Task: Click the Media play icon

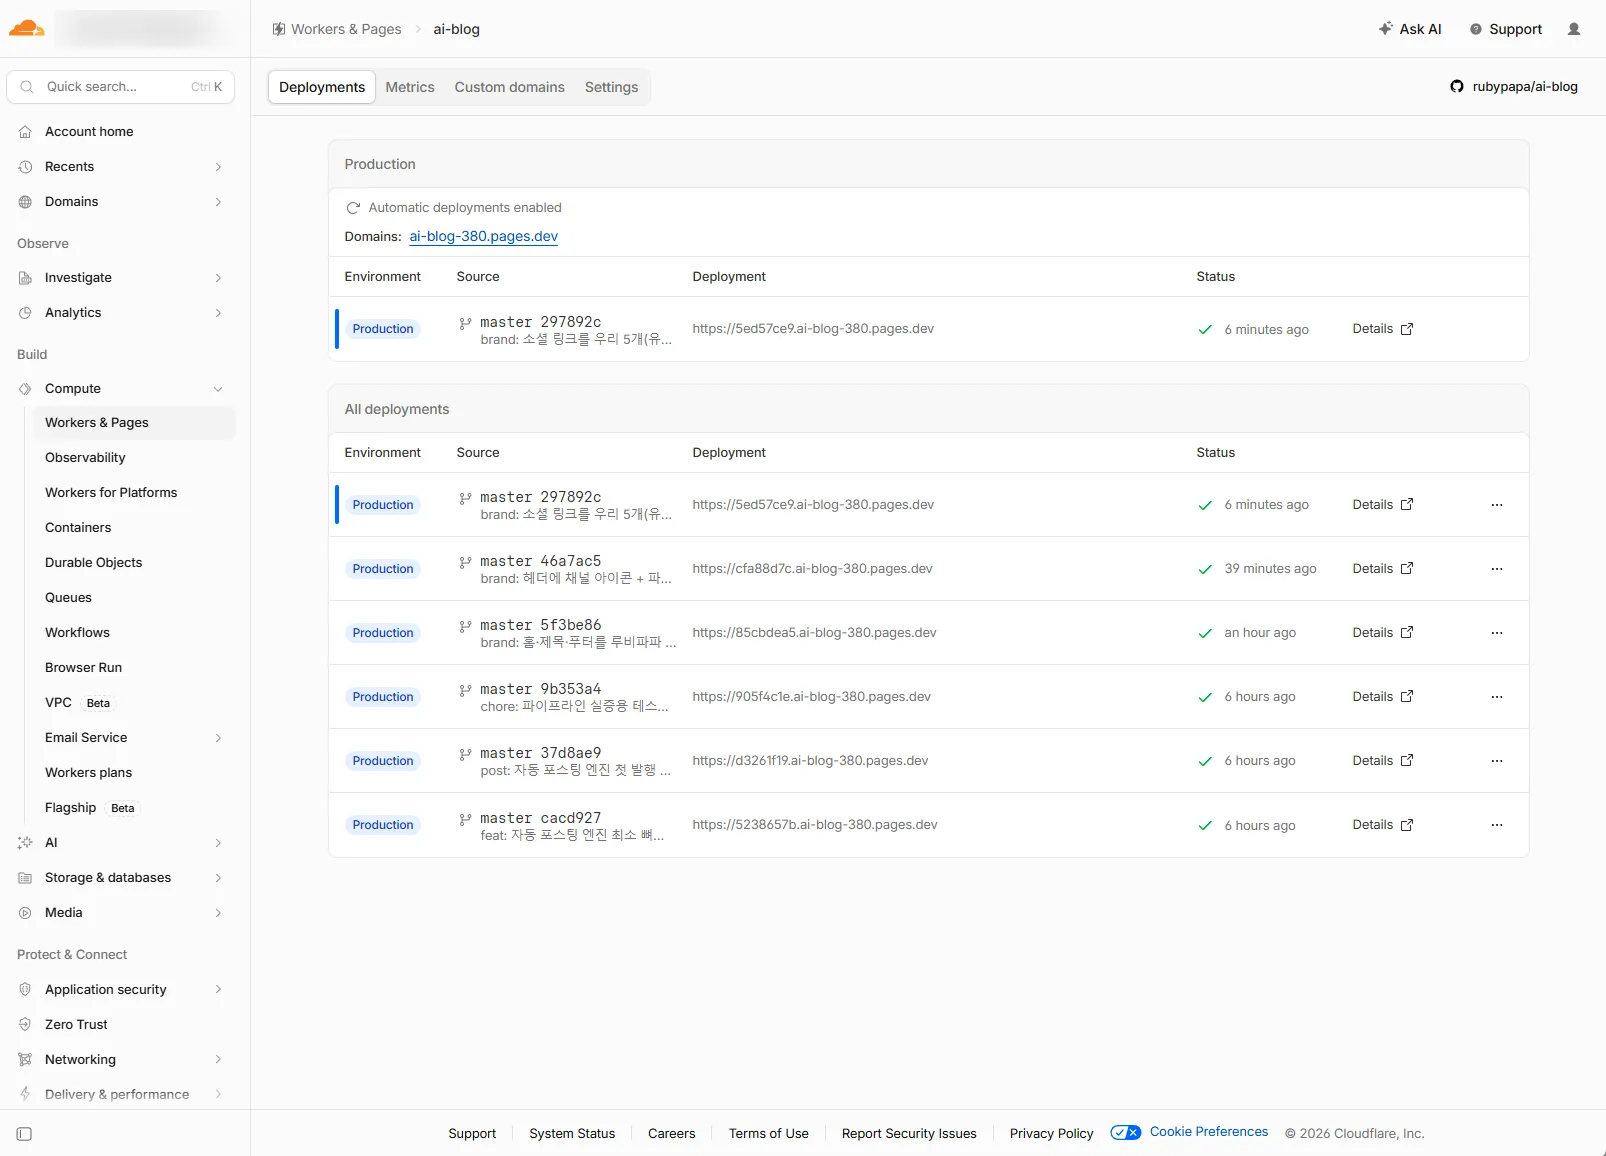Action: point(25,913)
